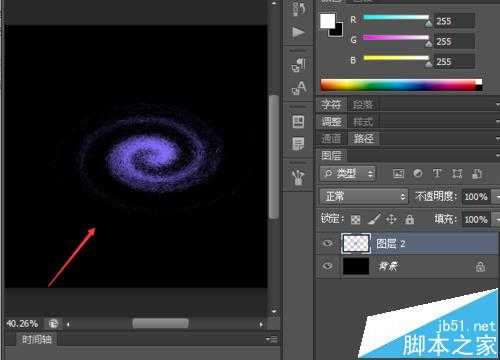Open the 时间轴 panel menu icon
The height and width of the screenshot is (360, 500).
272,339
